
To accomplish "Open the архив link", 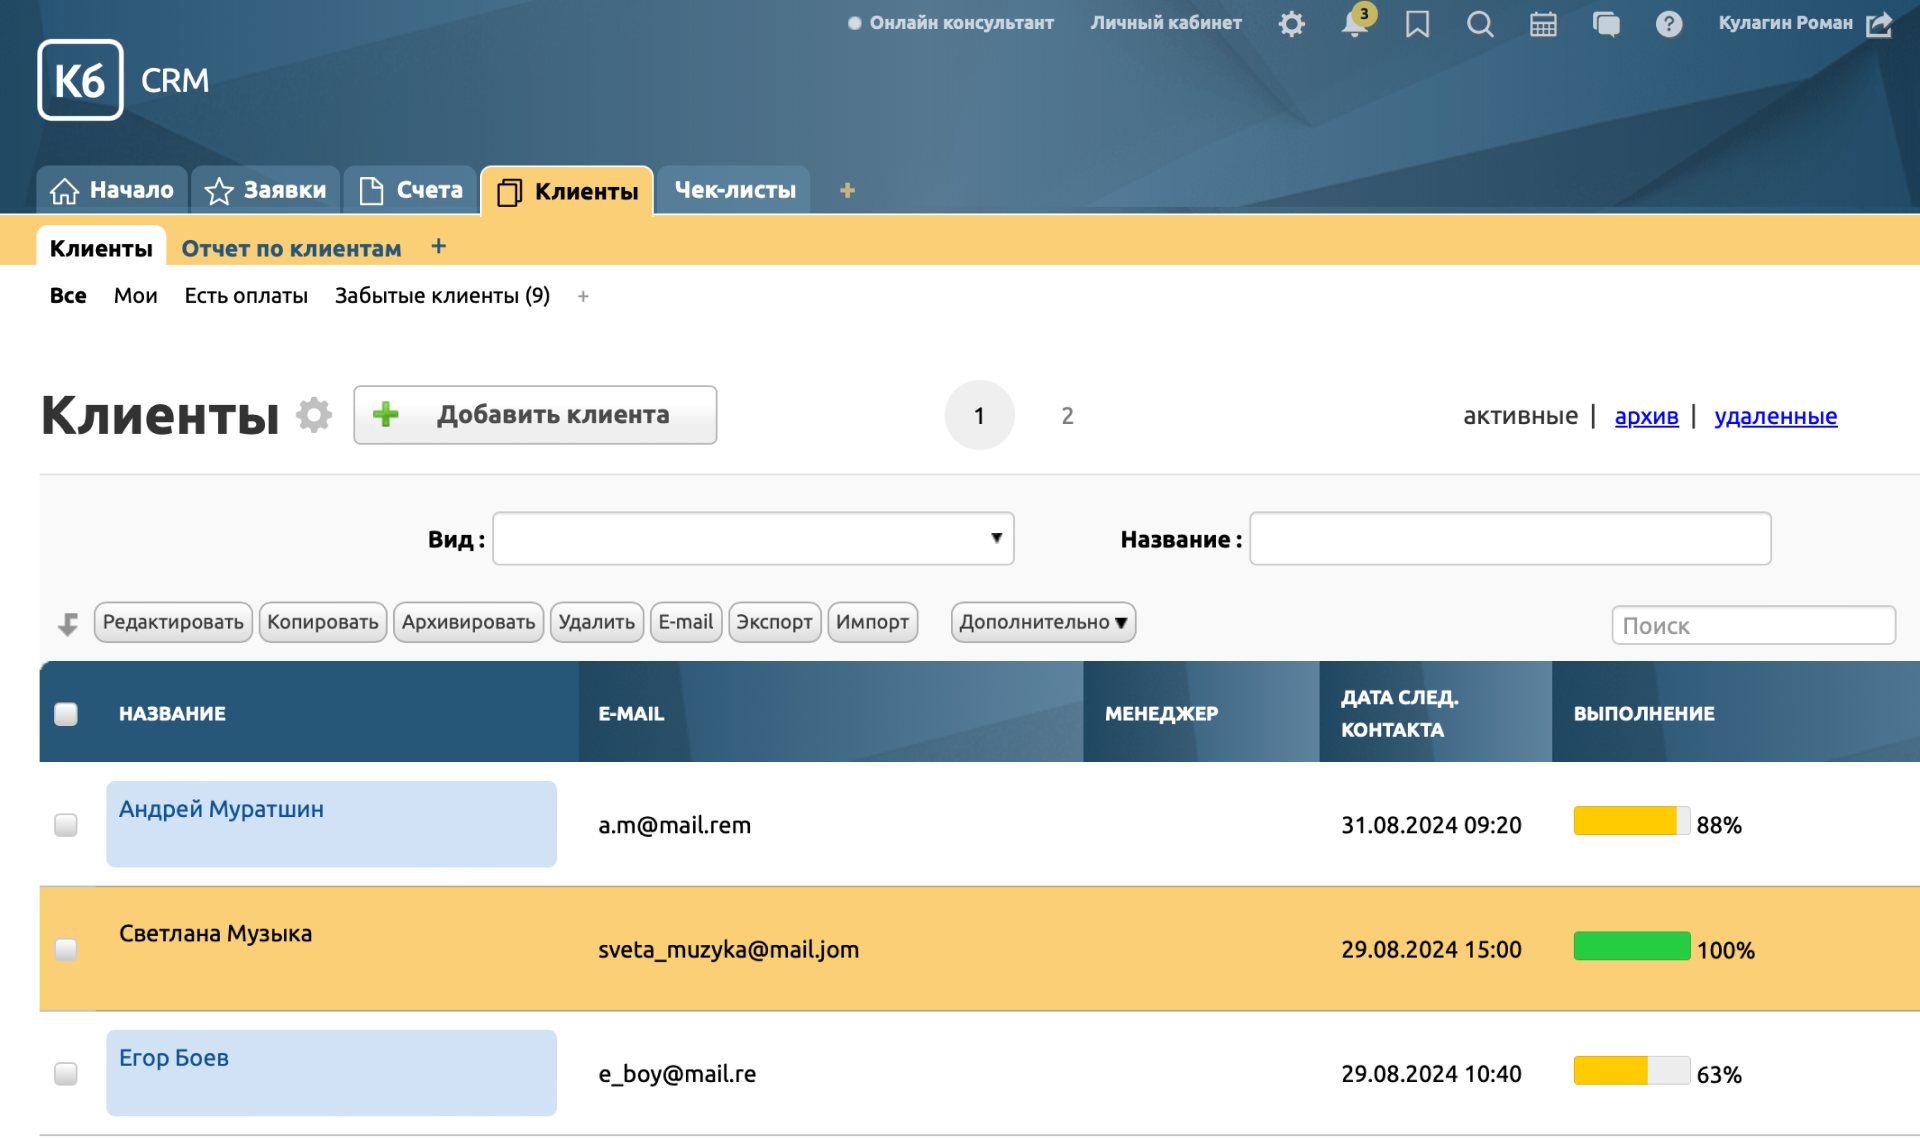I will (x=1646, y=416).
